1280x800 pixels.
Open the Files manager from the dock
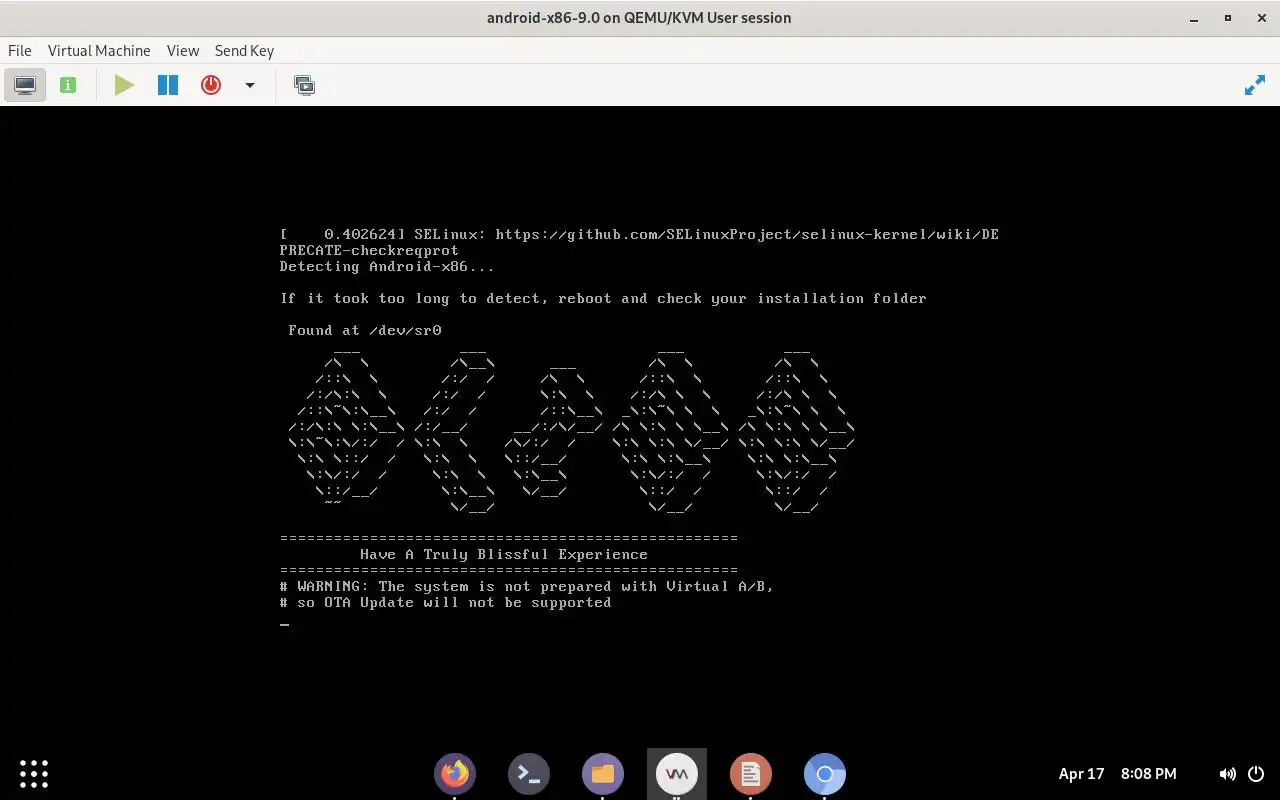(603, 773)
